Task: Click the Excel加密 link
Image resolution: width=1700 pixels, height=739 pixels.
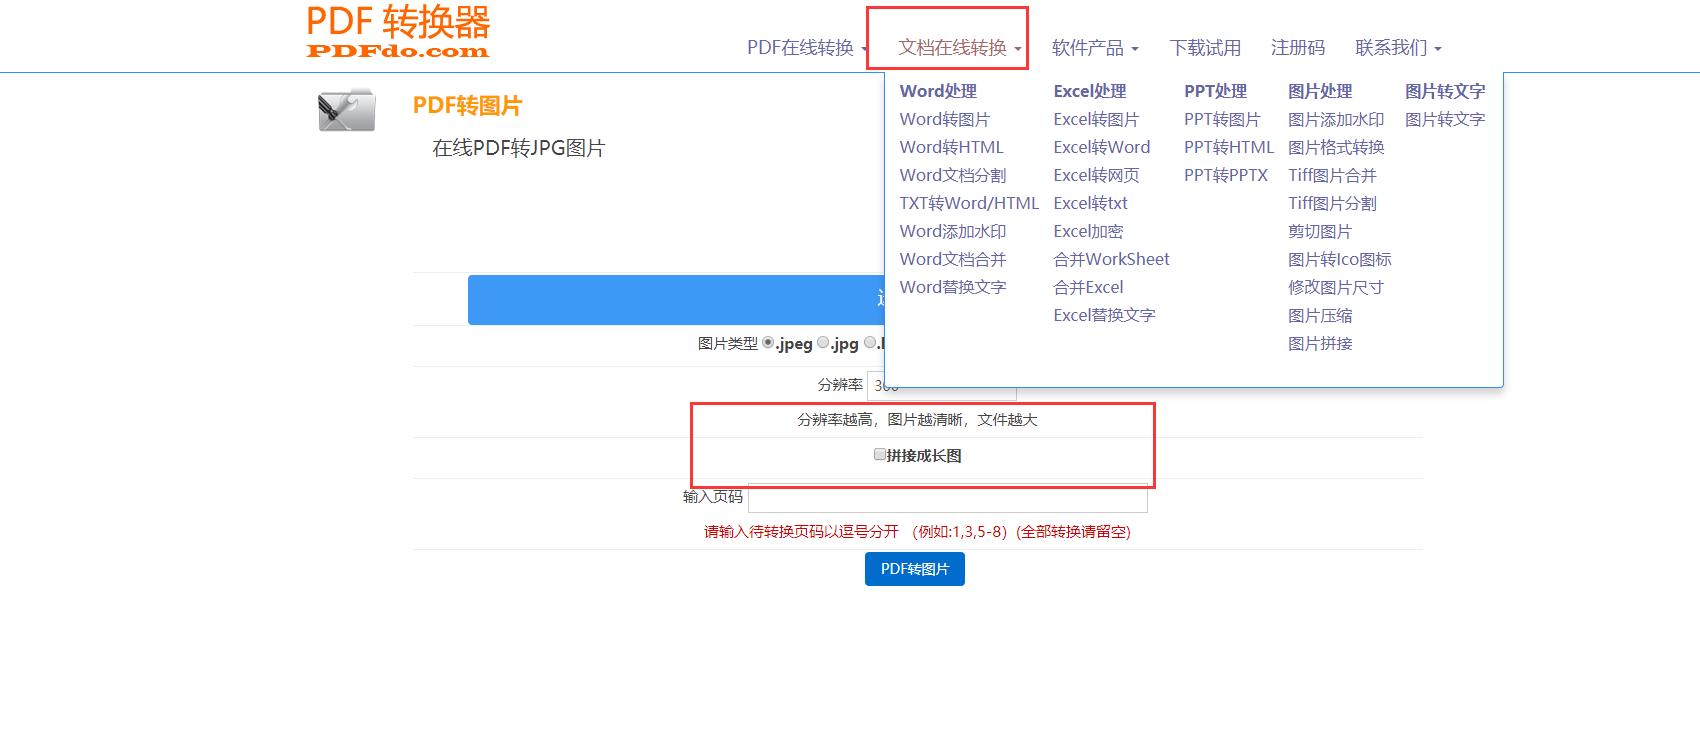Action: tap(1088, 231)
